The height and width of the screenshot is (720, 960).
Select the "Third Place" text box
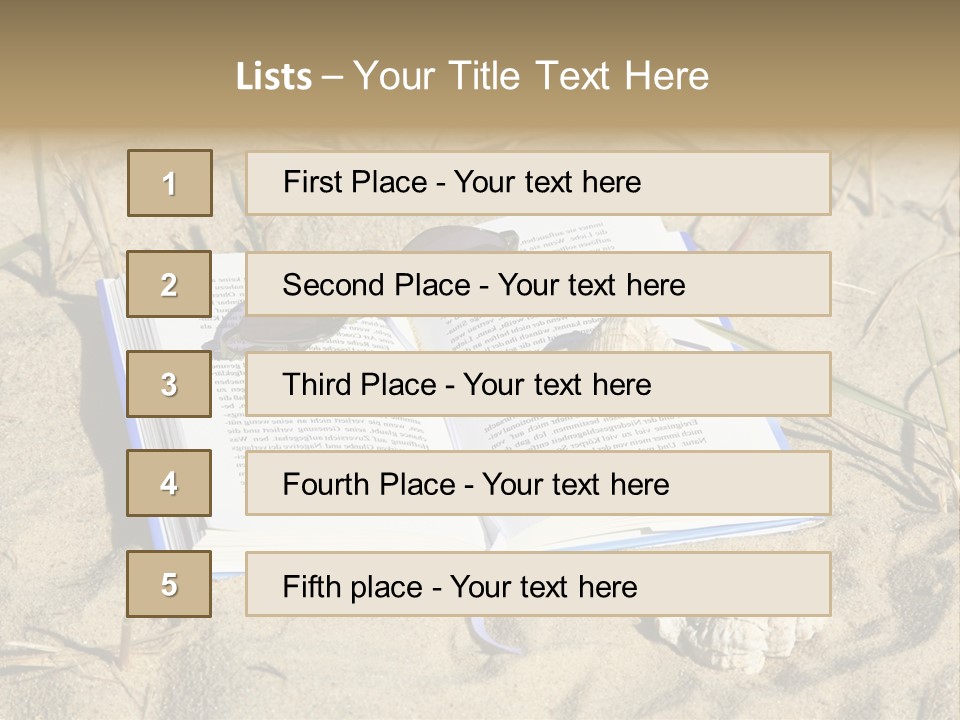tap(538, 384)
